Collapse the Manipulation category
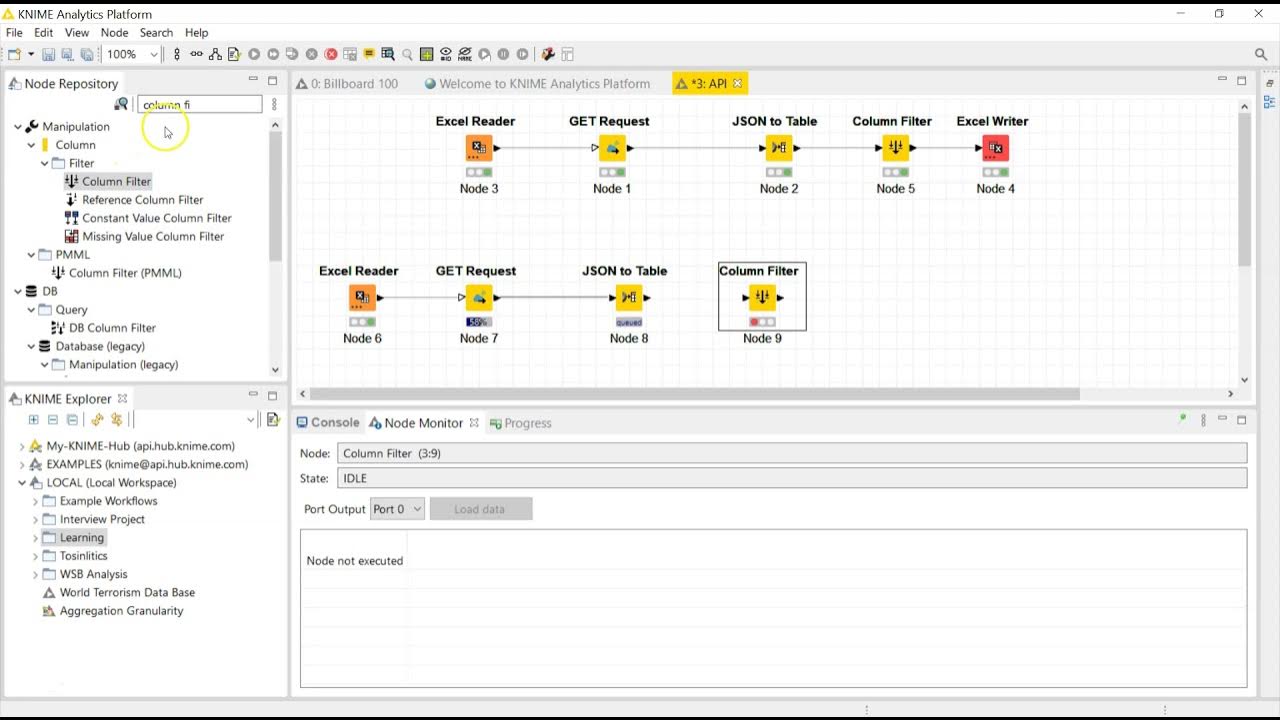The height and width of the screenshot is (720, 1280). pyautogui.click(x=18, y=127)
